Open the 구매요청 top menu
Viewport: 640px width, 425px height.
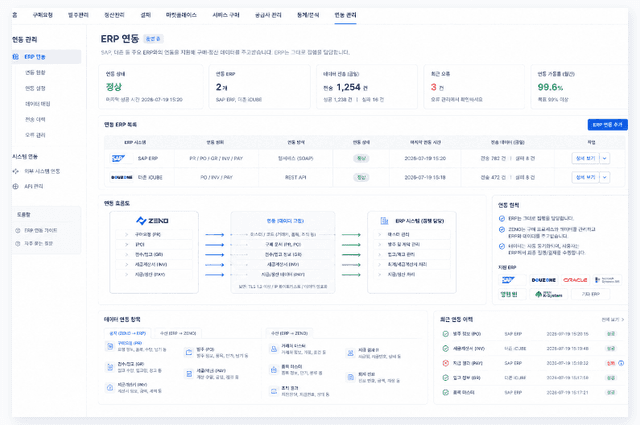[x=42, y=15]
